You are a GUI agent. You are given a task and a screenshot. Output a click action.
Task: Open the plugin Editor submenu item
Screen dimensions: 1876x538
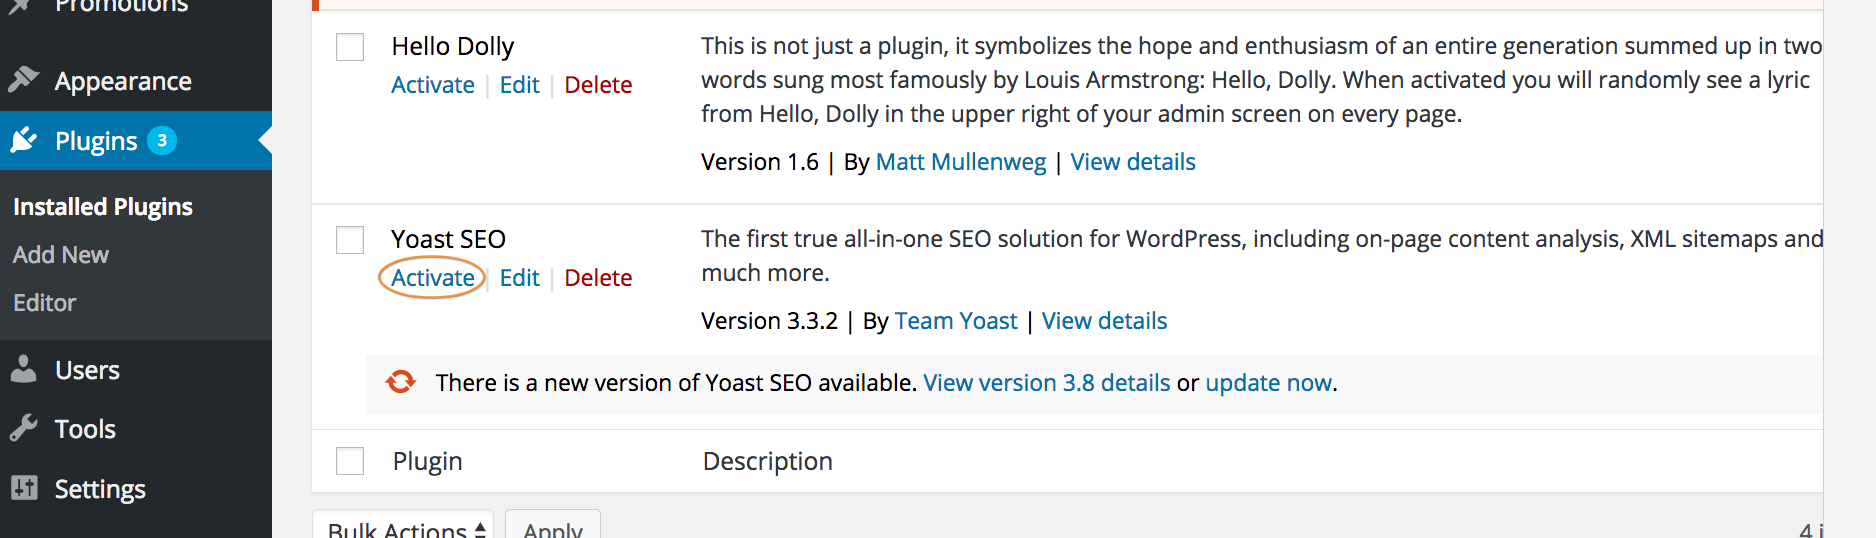[x=45, y=303]
